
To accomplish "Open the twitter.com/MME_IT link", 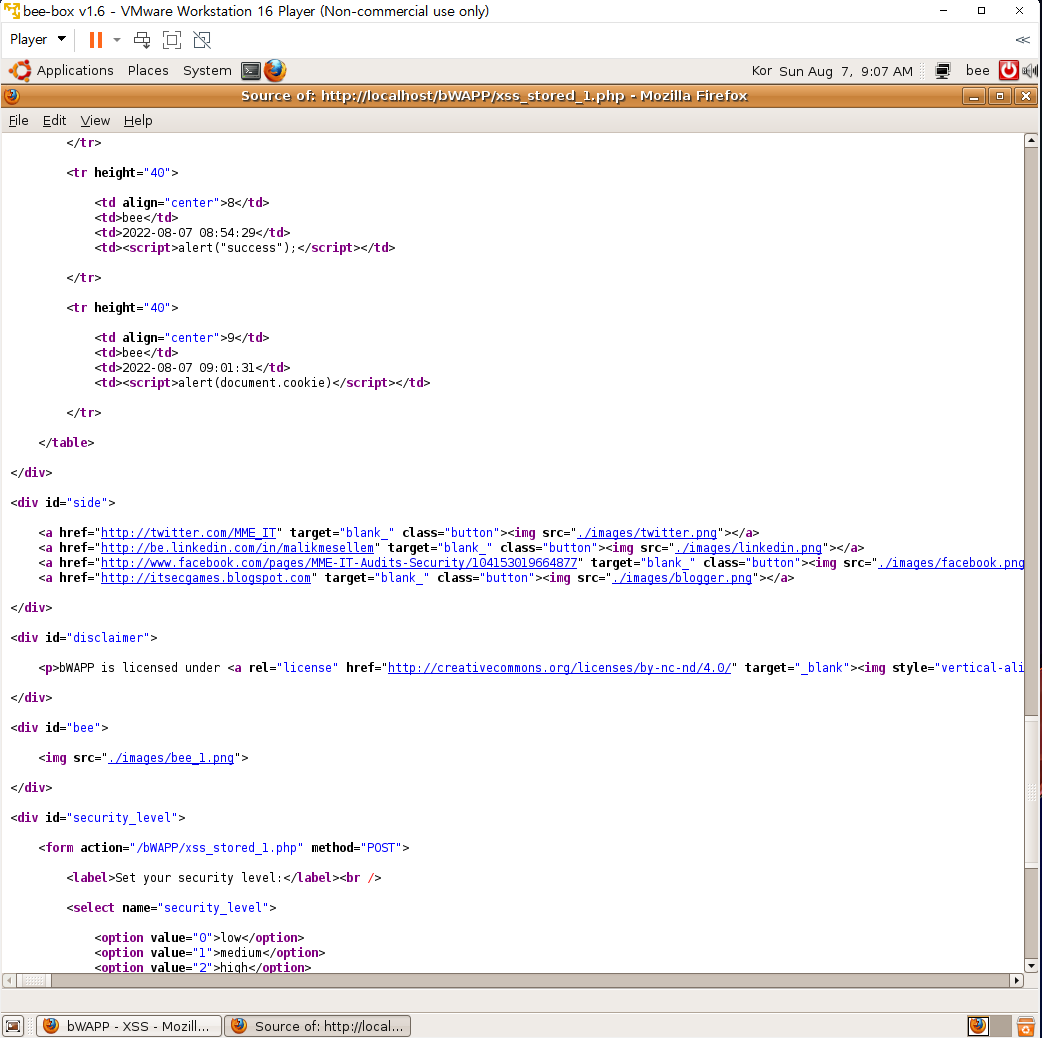I will (188, 533).
